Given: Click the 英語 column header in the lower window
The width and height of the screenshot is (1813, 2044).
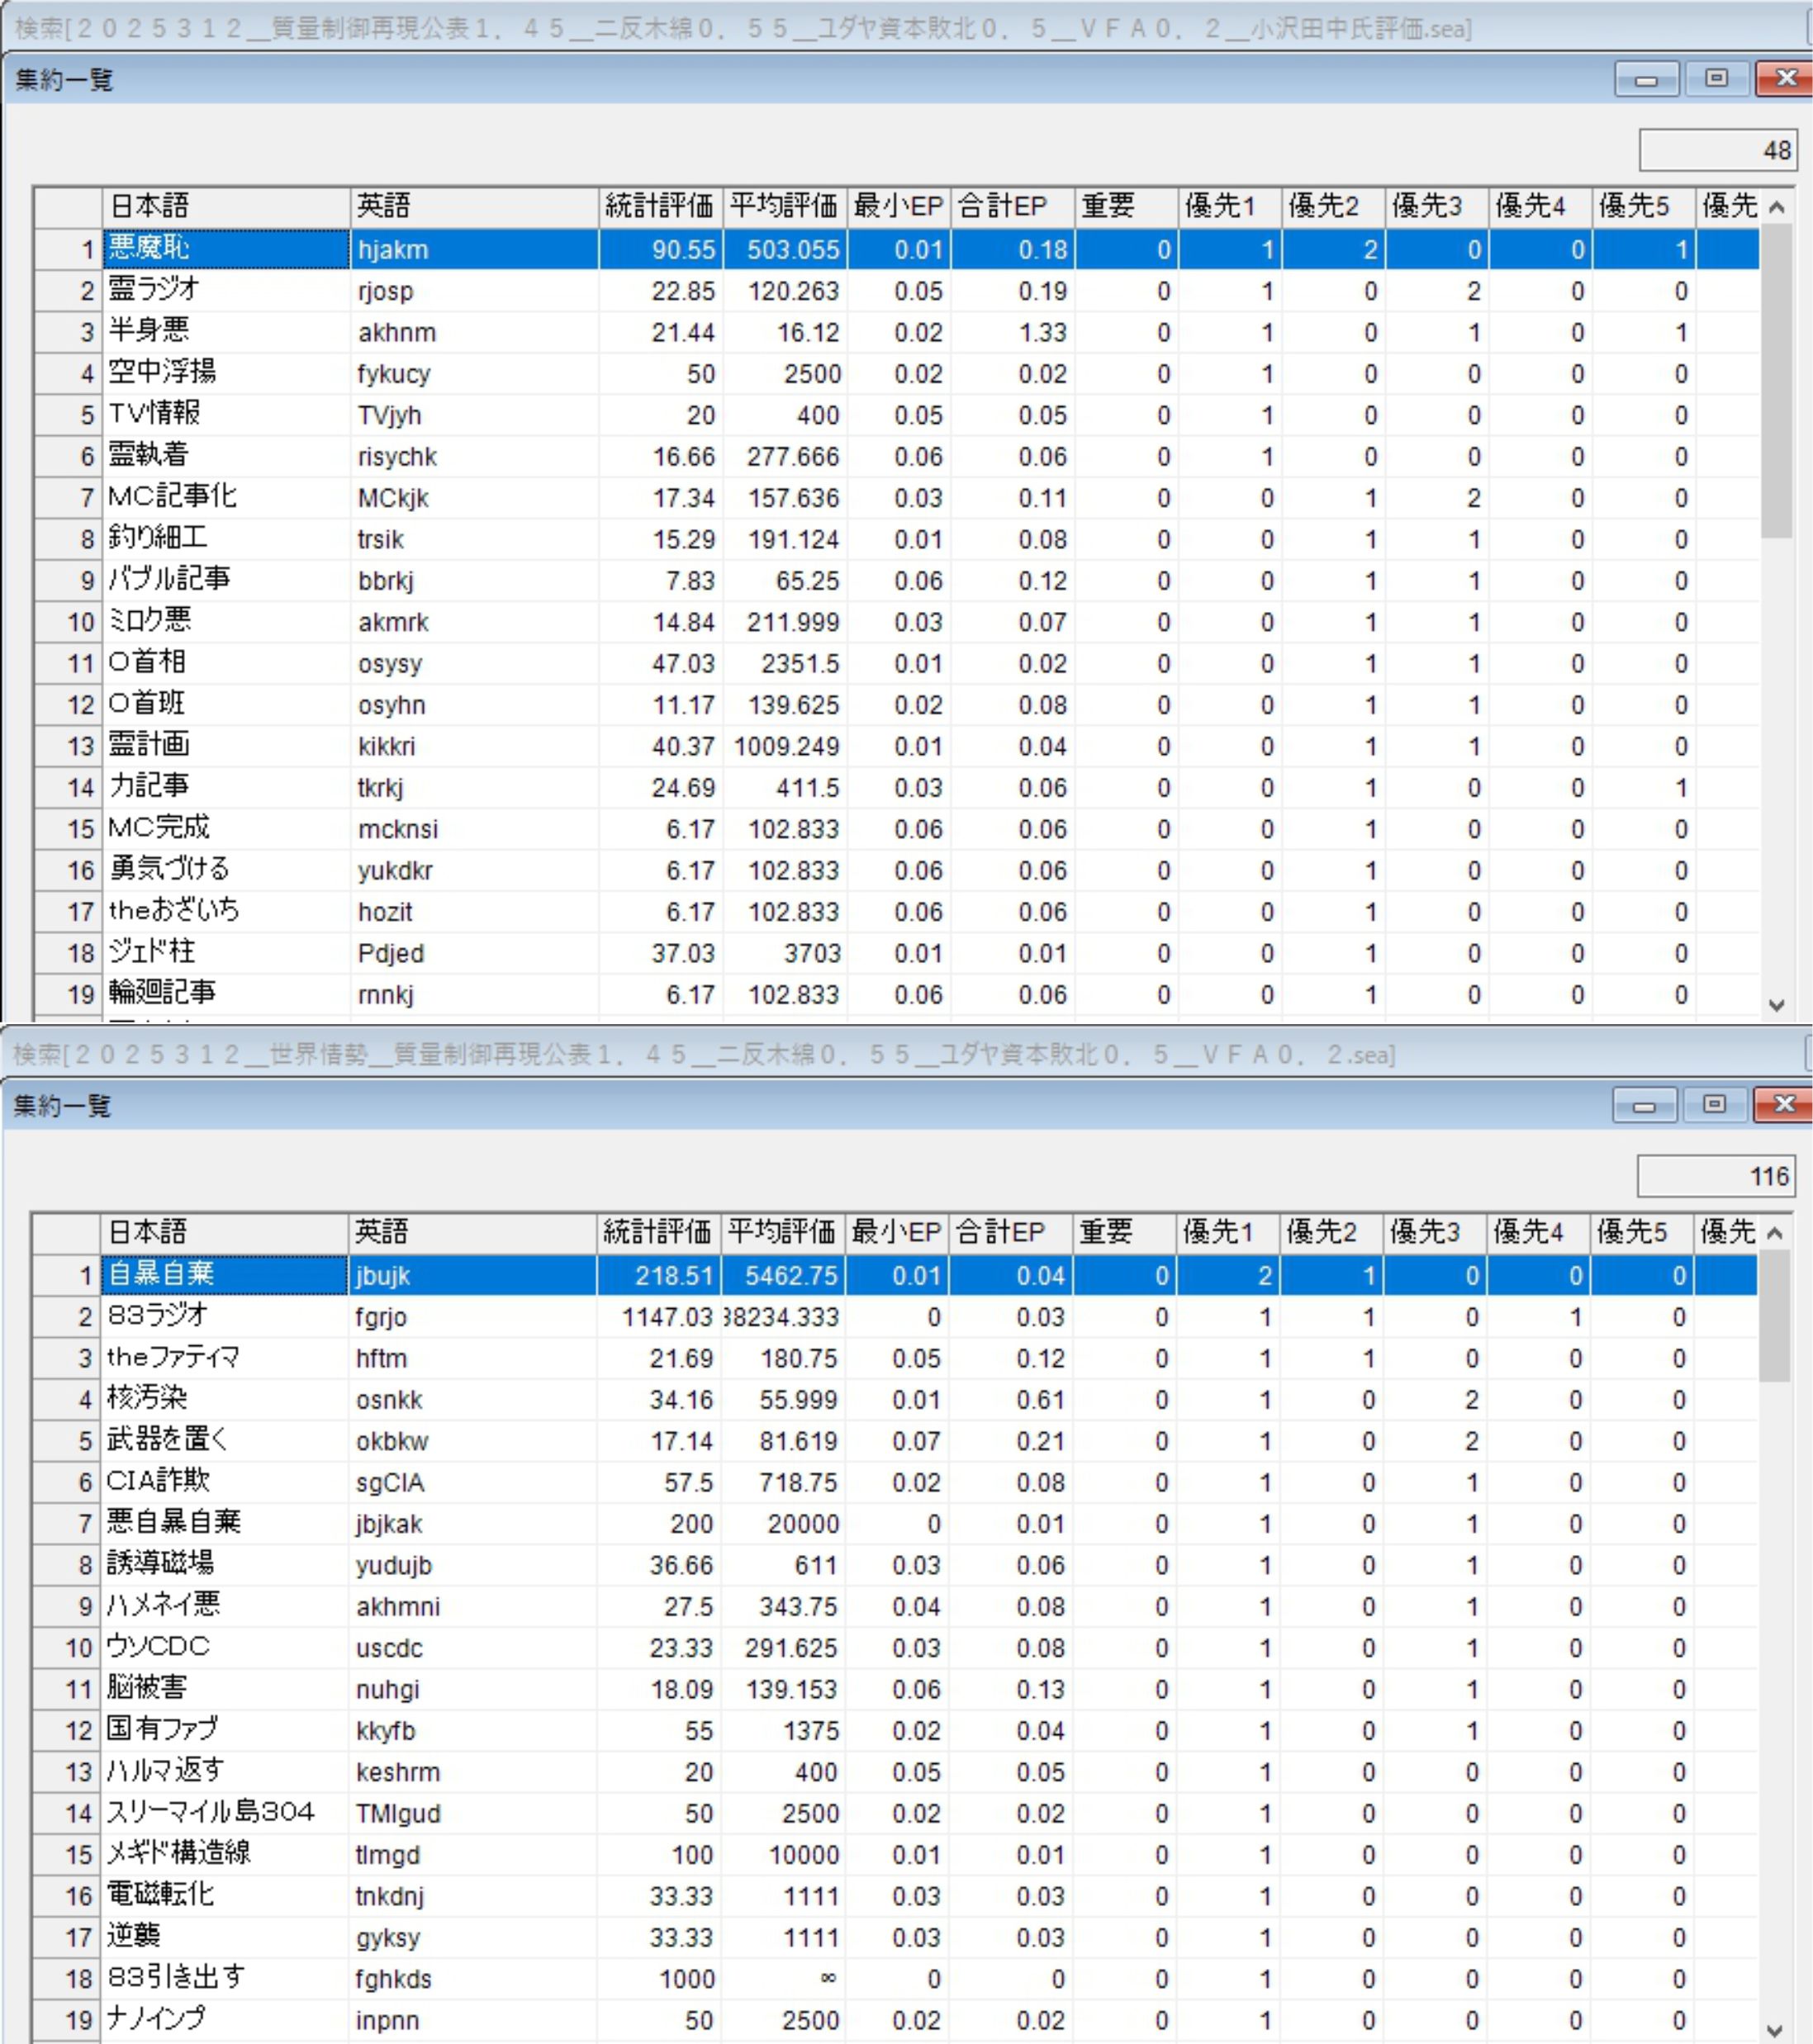Looking at the screenshot, I should pyautogui.click(x=473, y=1232).
